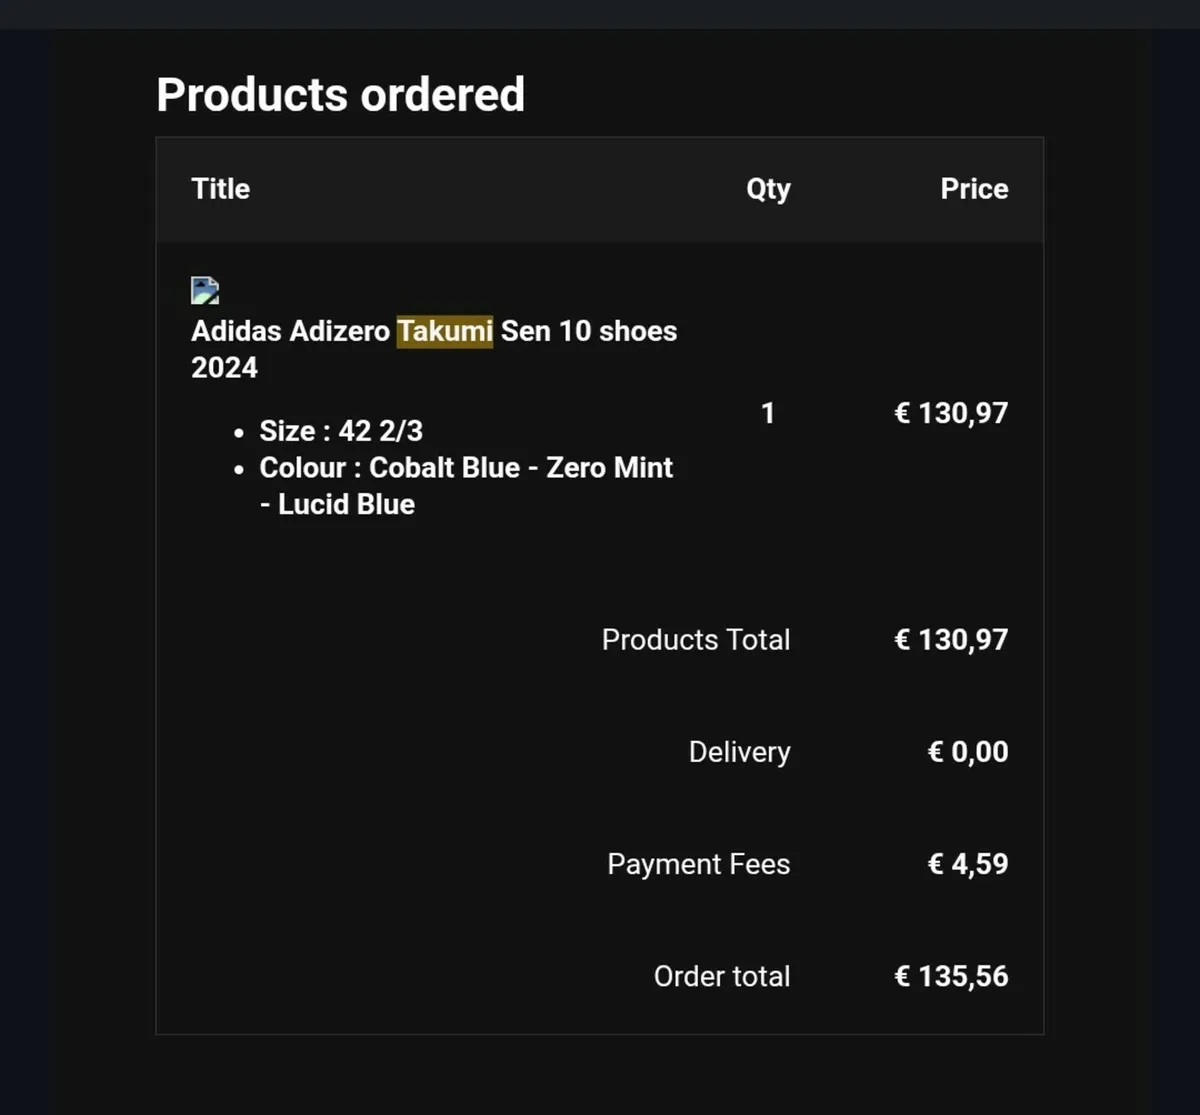The image size is (1200, 1115).
Task: Click the order total amount € 135,56
Action: [x=951, y=976]
